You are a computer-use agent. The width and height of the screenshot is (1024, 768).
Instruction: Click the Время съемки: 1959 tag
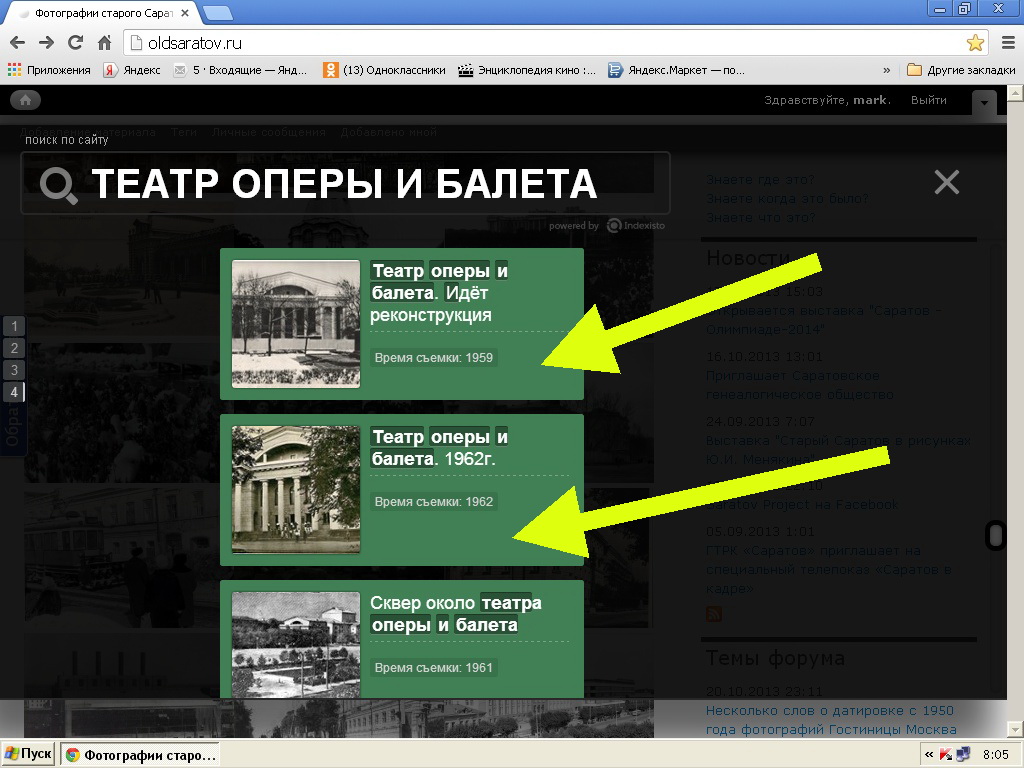[x=434, y=358]
